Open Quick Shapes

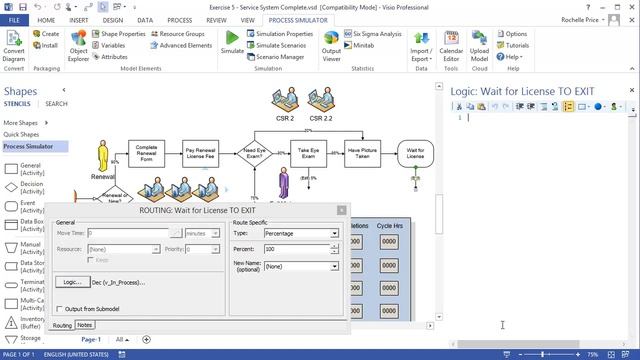point(21,134)
